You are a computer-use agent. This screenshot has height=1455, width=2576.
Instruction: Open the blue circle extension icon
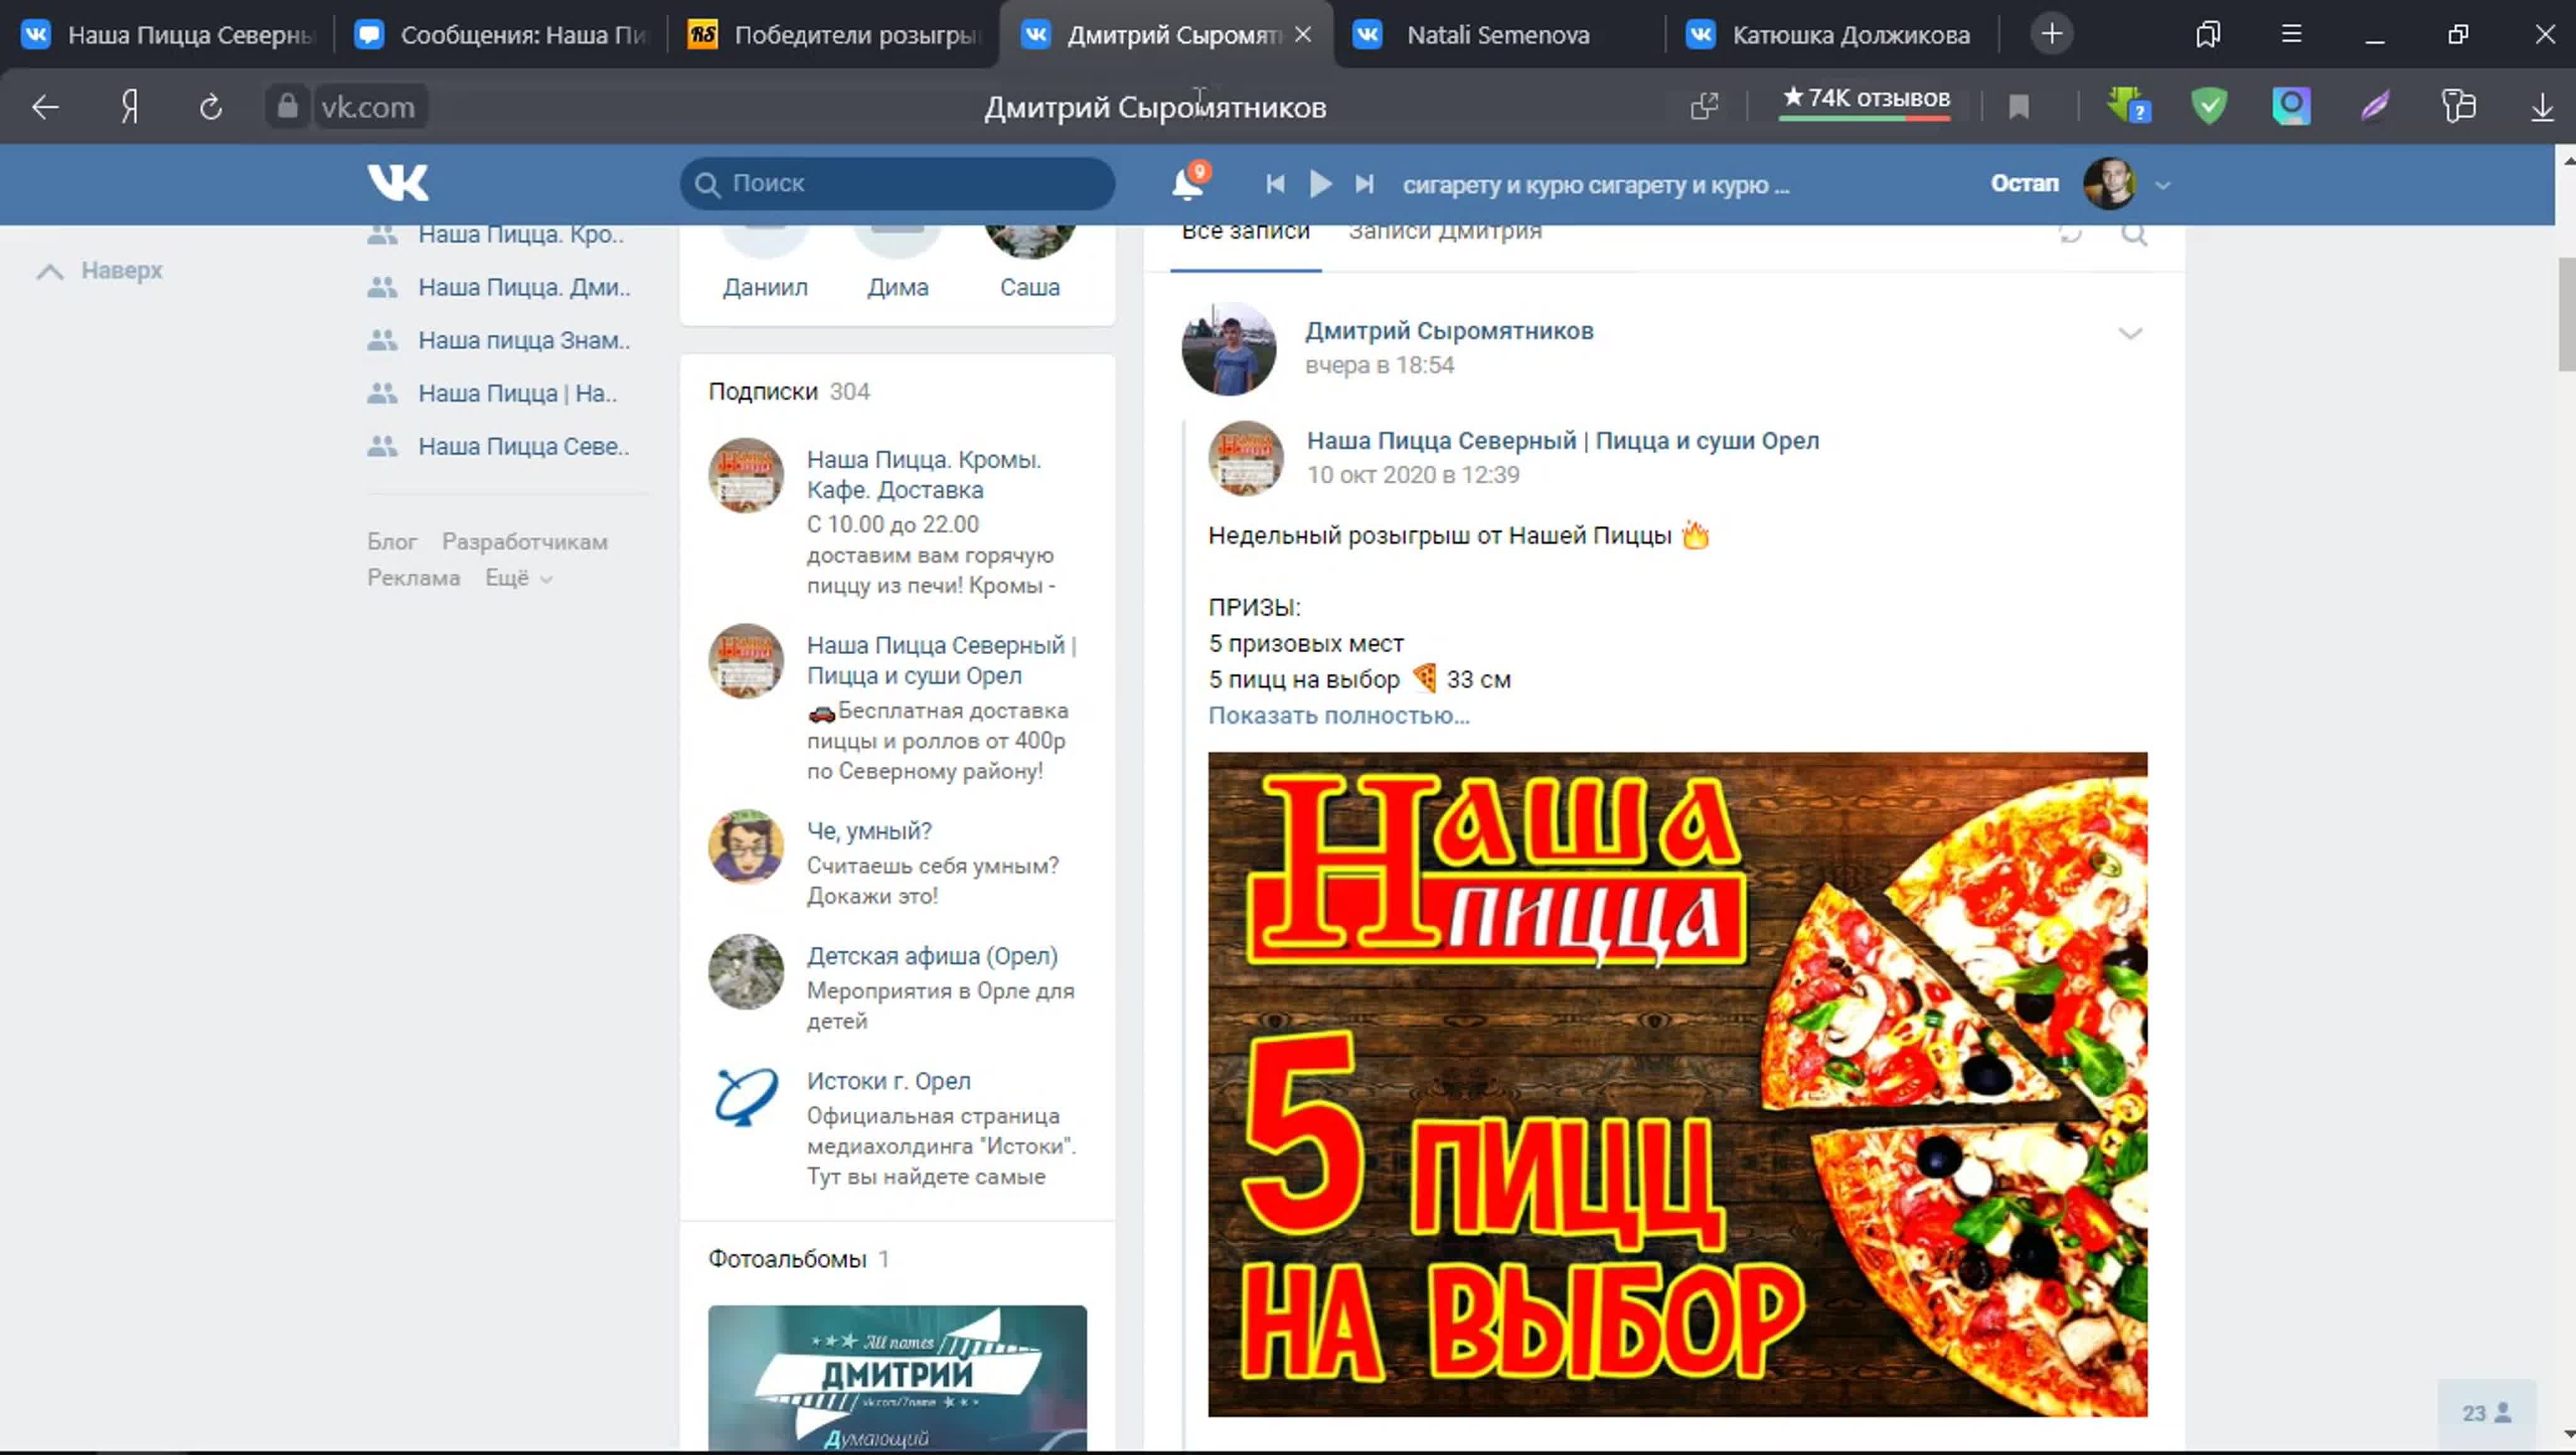[2291, 106]
